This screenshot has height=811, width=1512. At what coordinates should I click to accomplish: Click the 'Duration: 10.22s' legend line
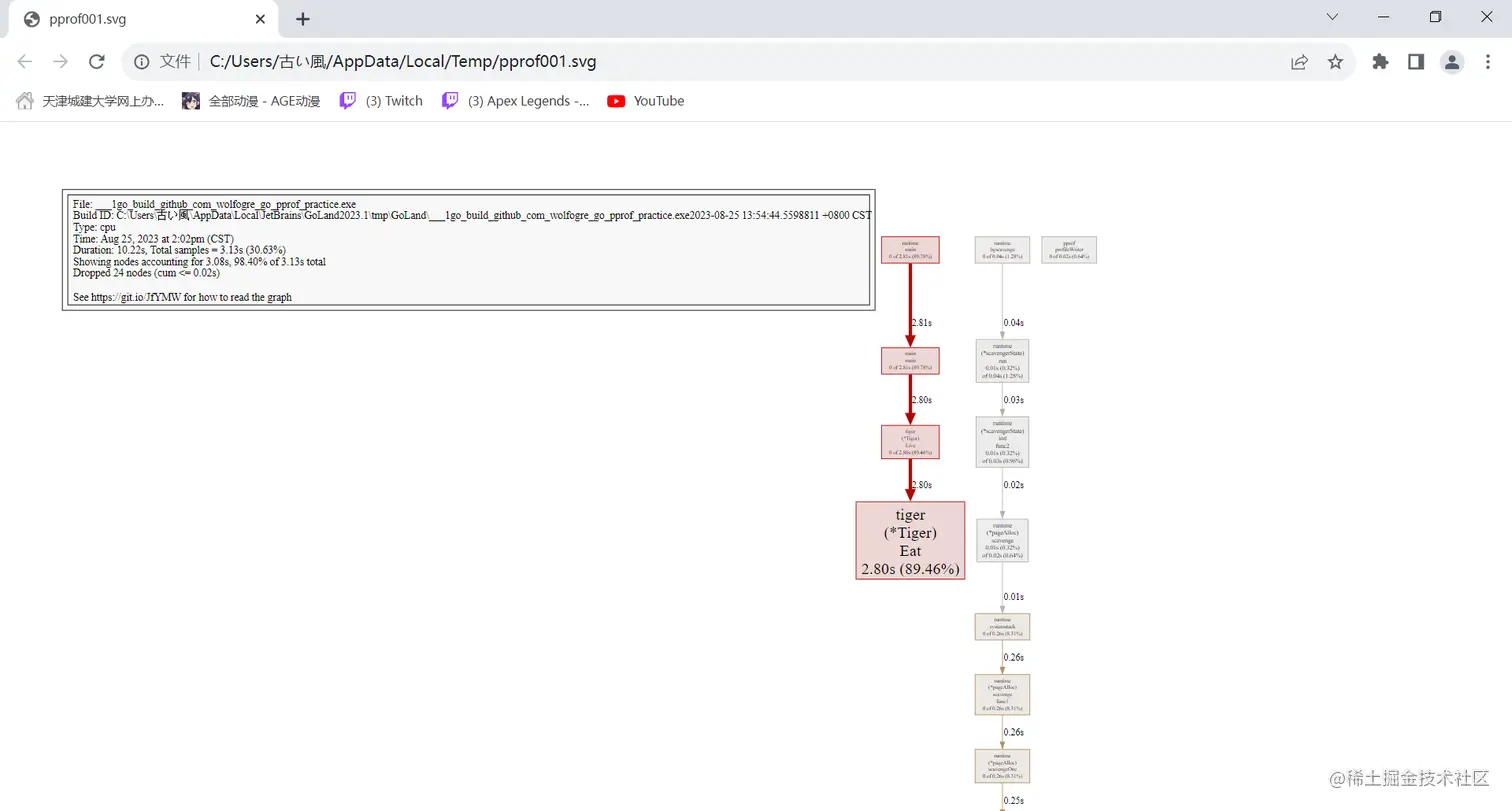coord(179,250)
